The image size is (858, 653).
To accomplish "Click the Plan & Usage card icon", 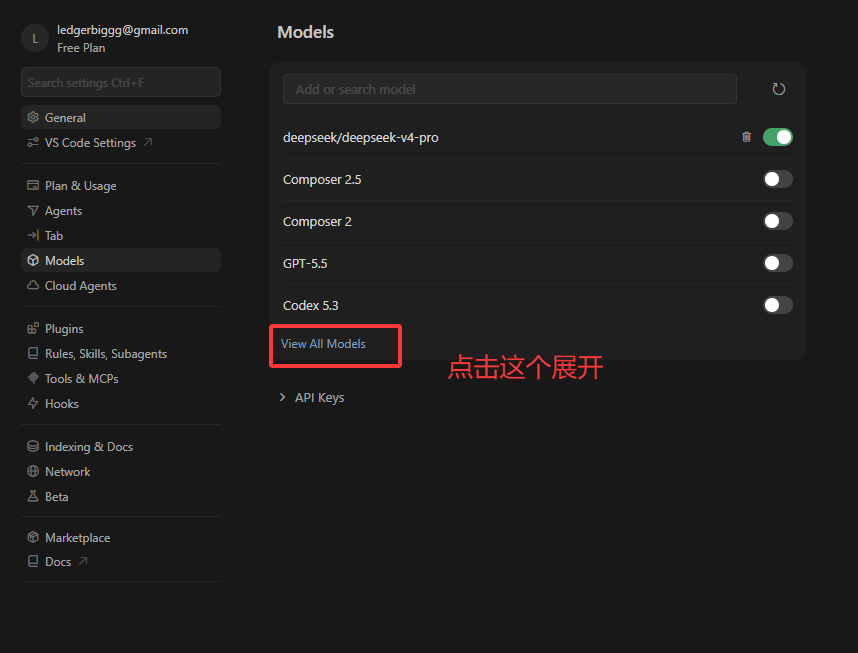I will point(33,186).
